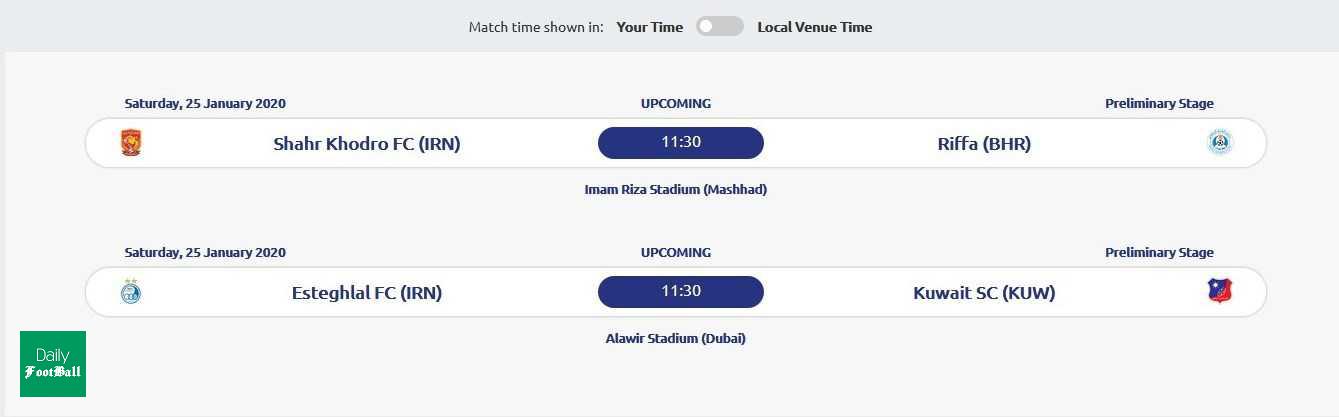Click Preliminary Stage label above Riffa match
Screen dimensions: 1339x417
click(1159, 103)
